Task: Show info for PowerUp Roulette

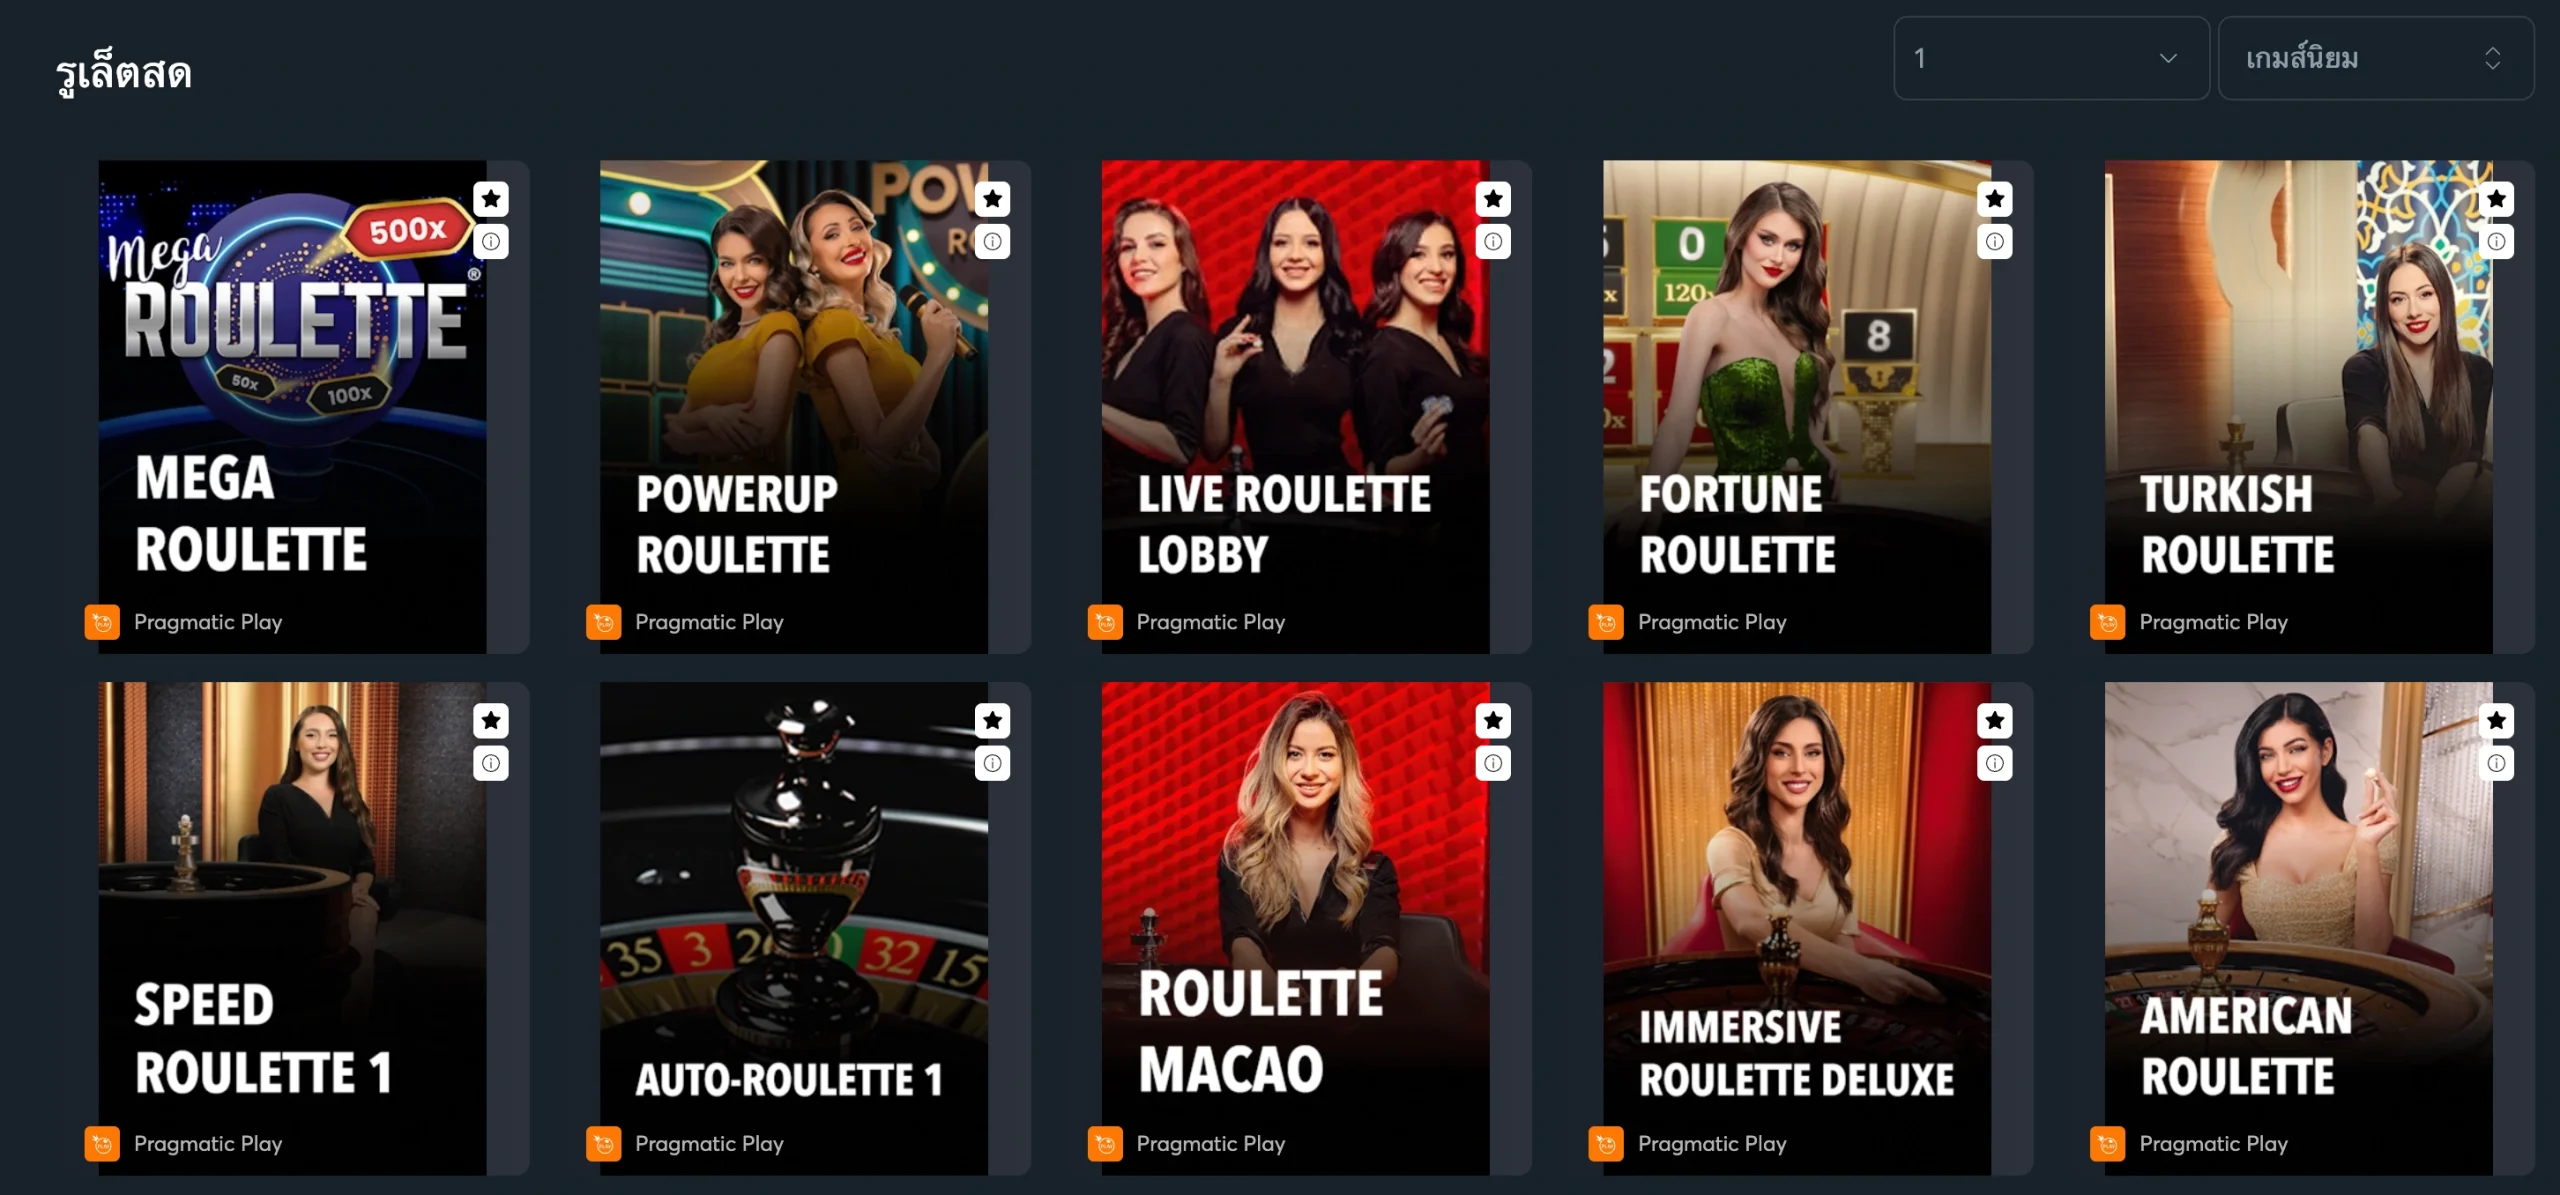Action: click(x=992, y=241)
